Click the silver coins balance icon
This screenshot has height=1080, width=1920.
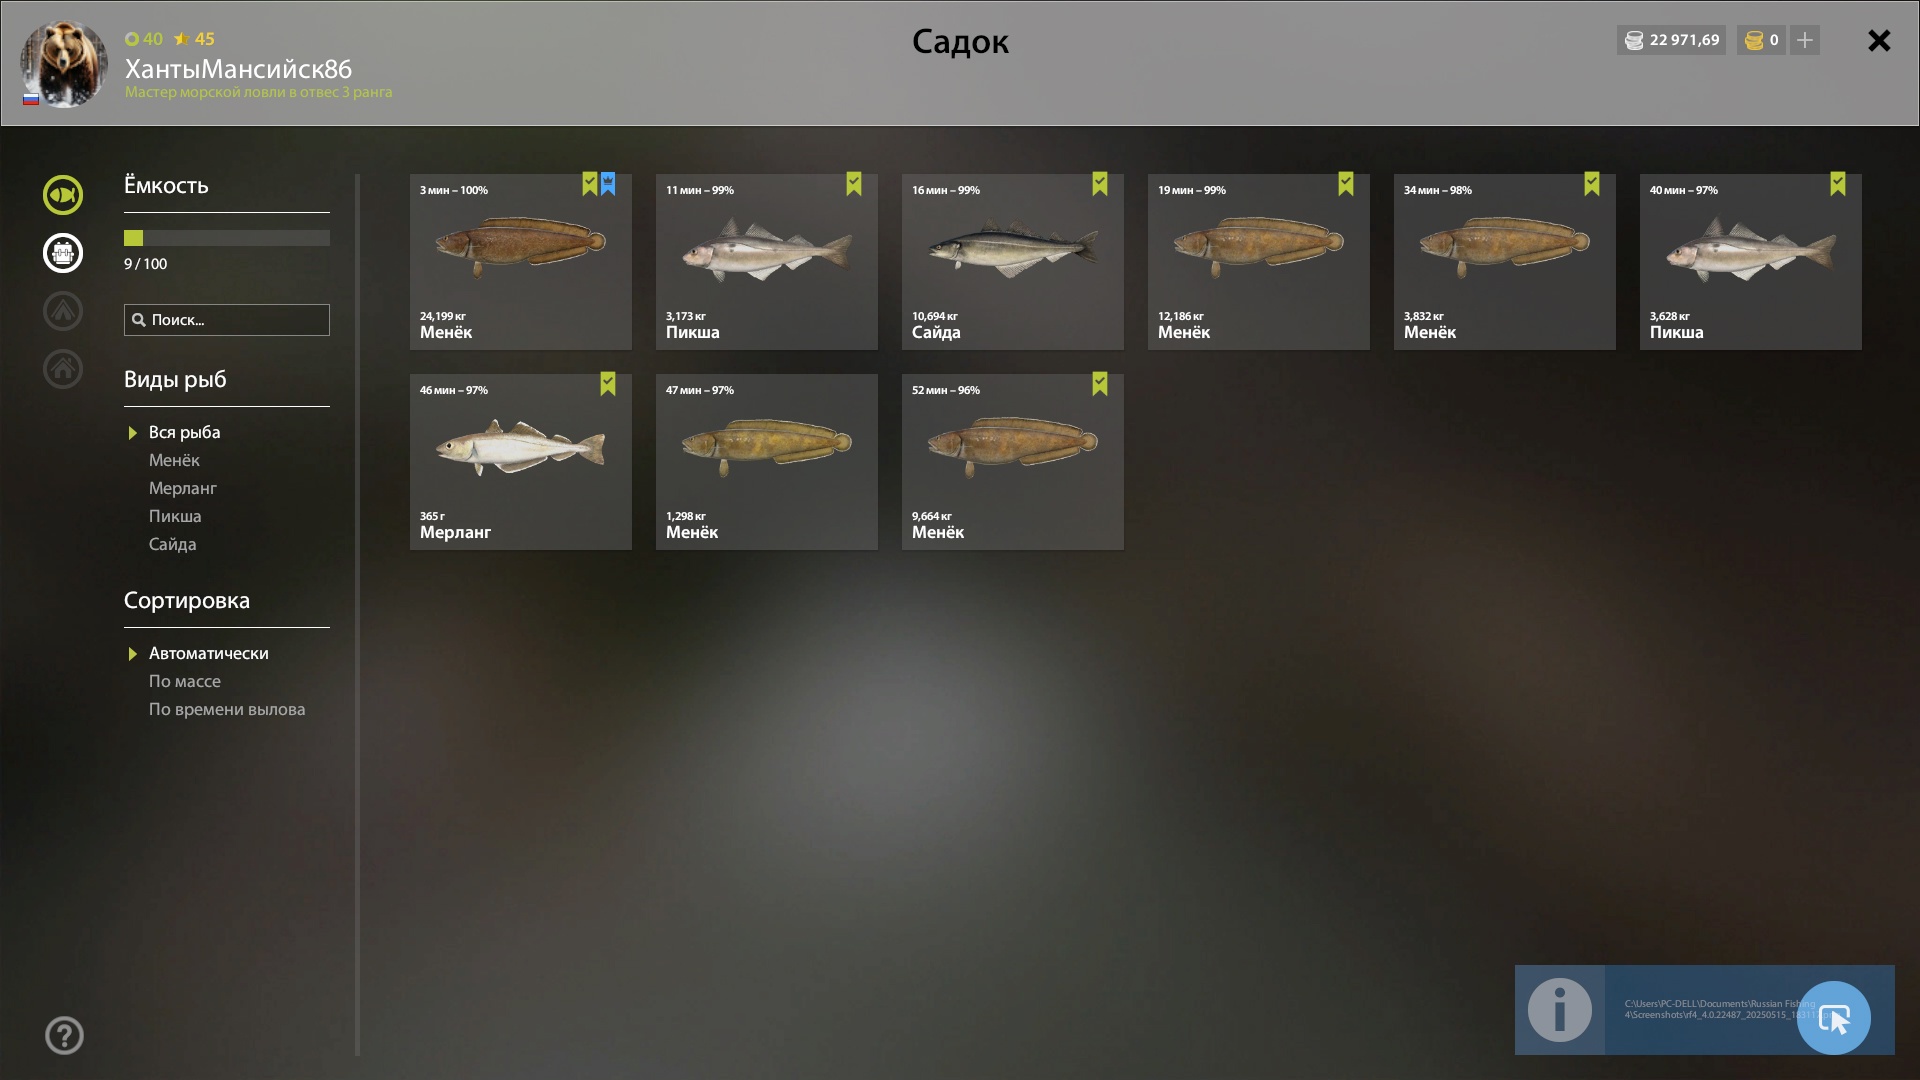(1634, 40)
